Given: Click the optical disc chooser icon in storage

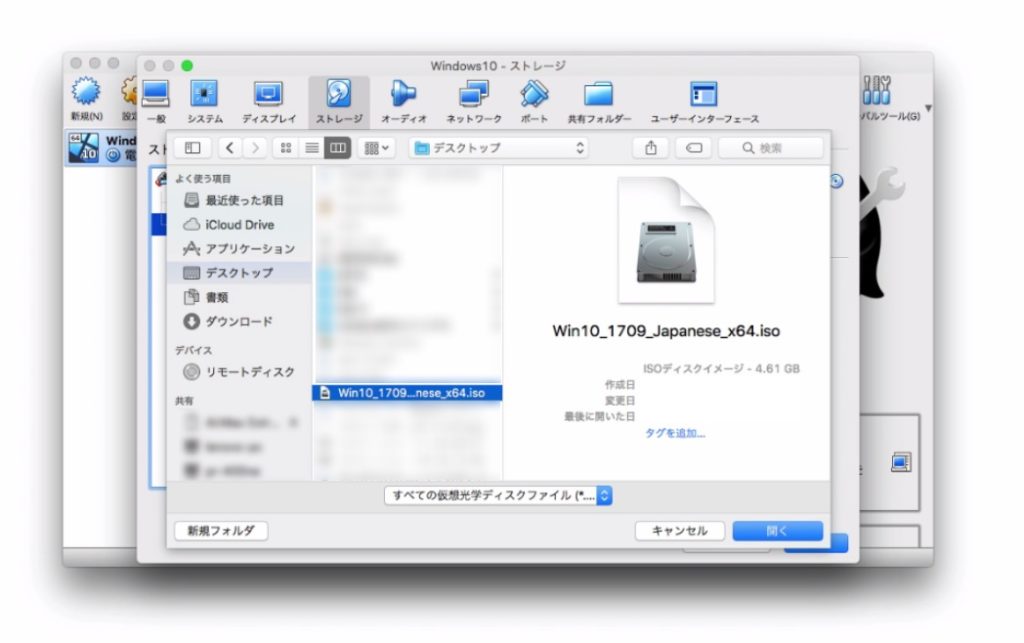Looking at the screenshot, I should (837, 181).
